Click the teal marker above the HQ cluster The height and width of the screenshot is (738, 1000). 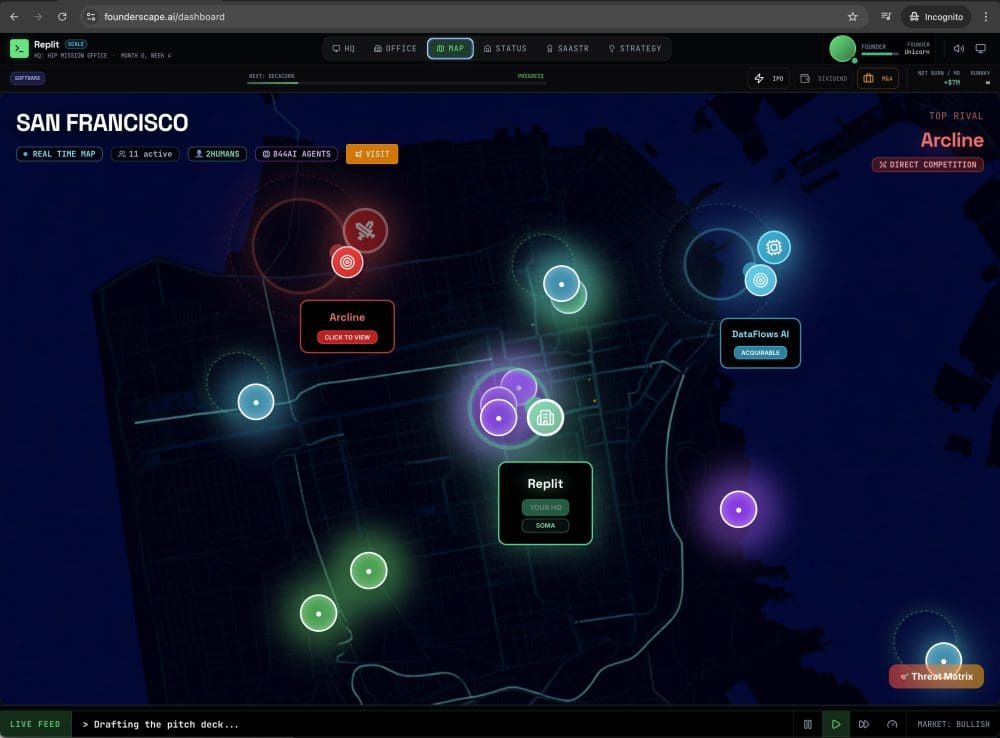561,284
